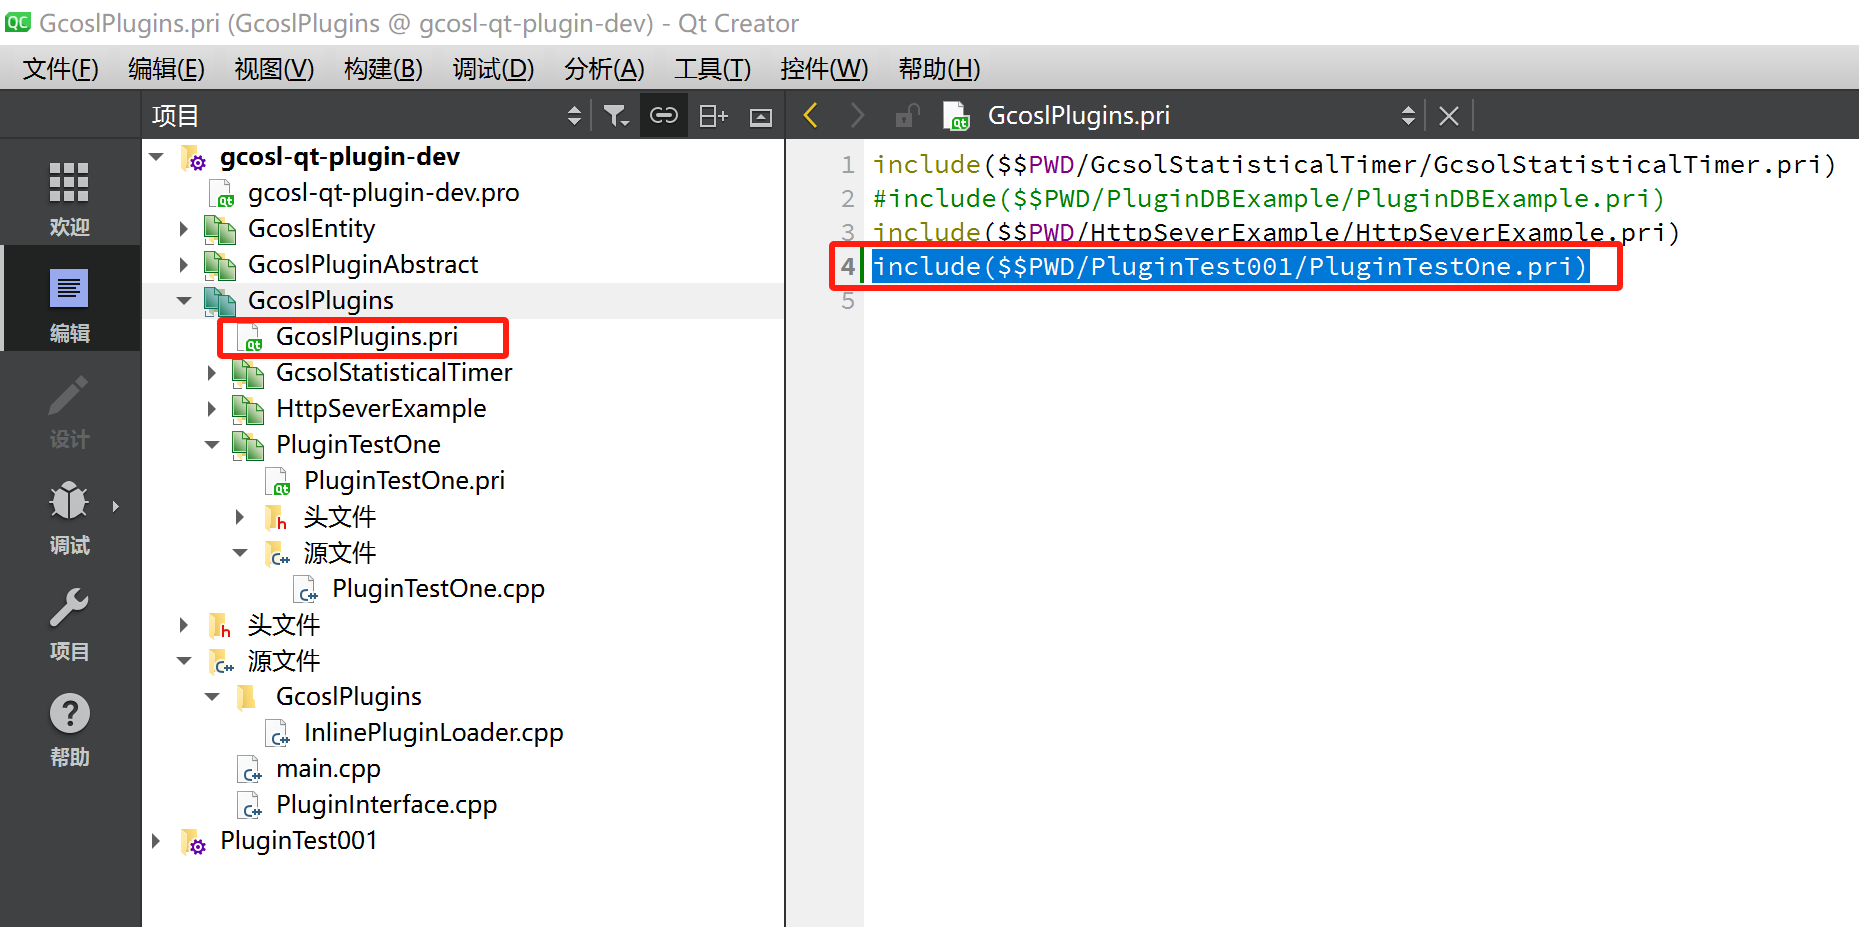Select main.cpp in the project tree
The height and width of the screenshot is (927, 1859).
tap(328, 769)
